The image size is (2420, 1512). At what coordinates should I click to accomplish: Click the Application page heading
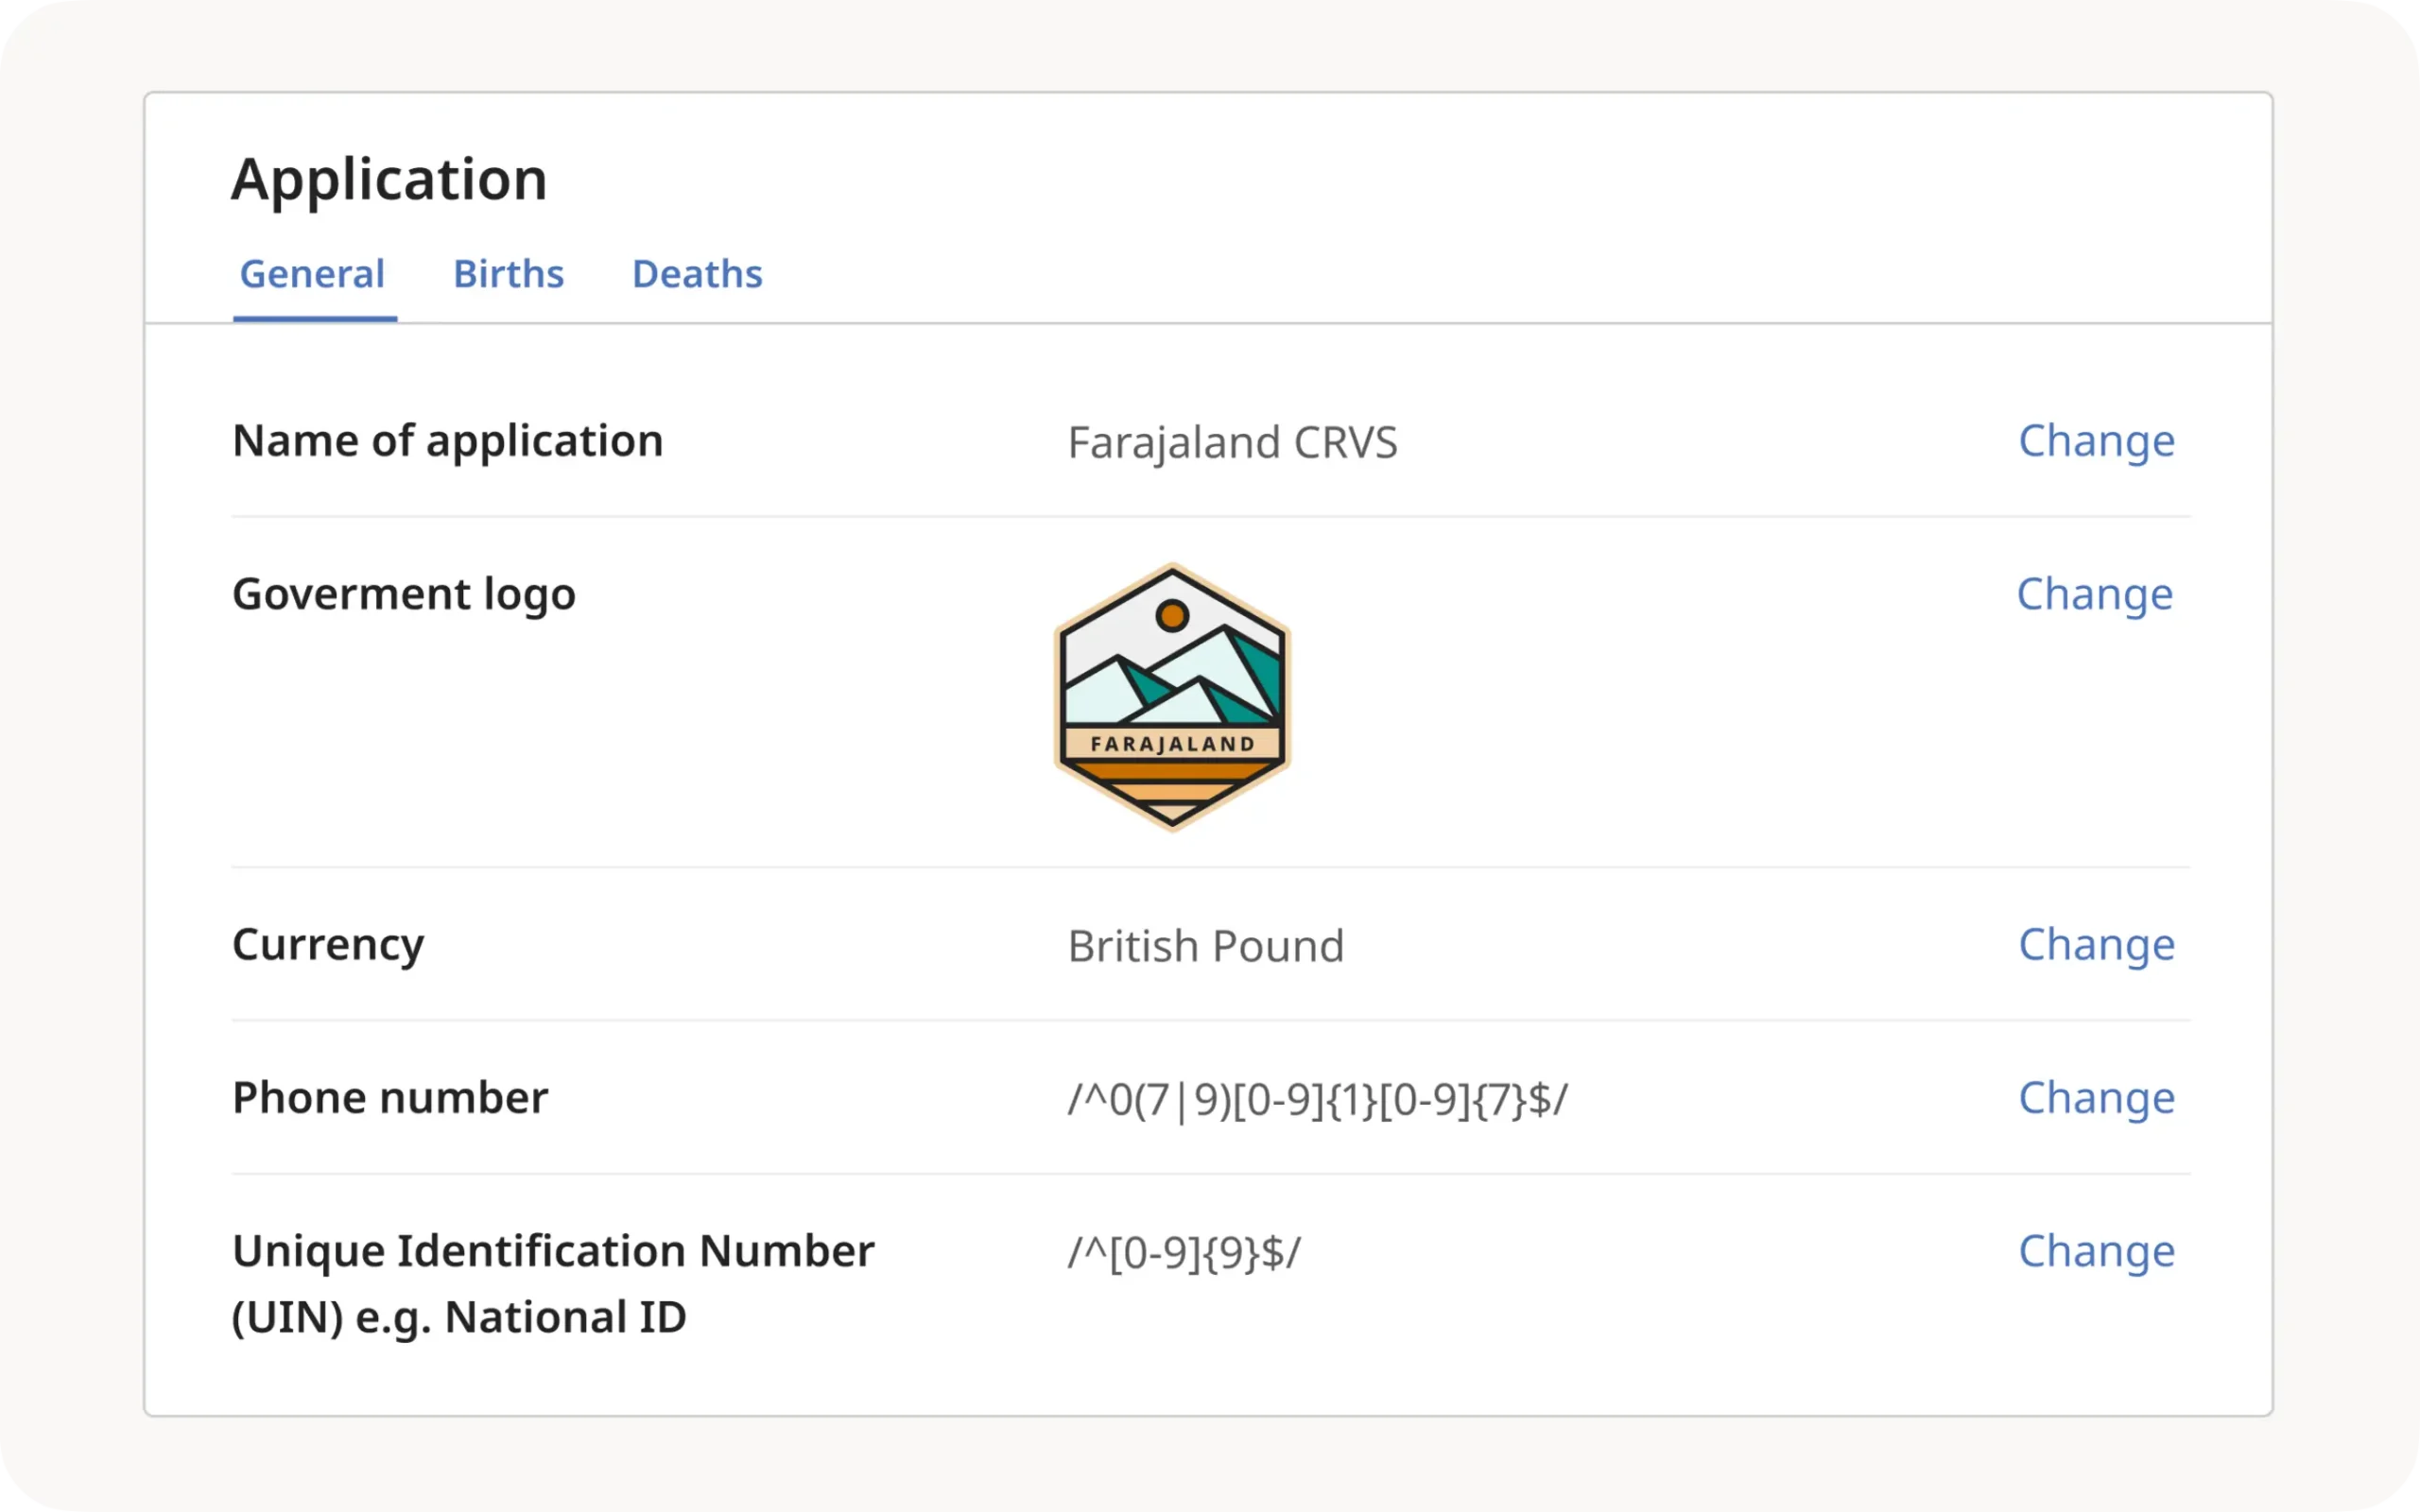pyautogui.click(x=389, y=180)
